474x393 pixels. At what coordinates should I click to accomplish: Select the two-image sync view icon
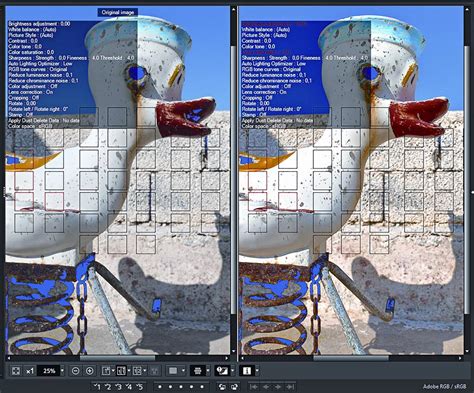point(137,371)
